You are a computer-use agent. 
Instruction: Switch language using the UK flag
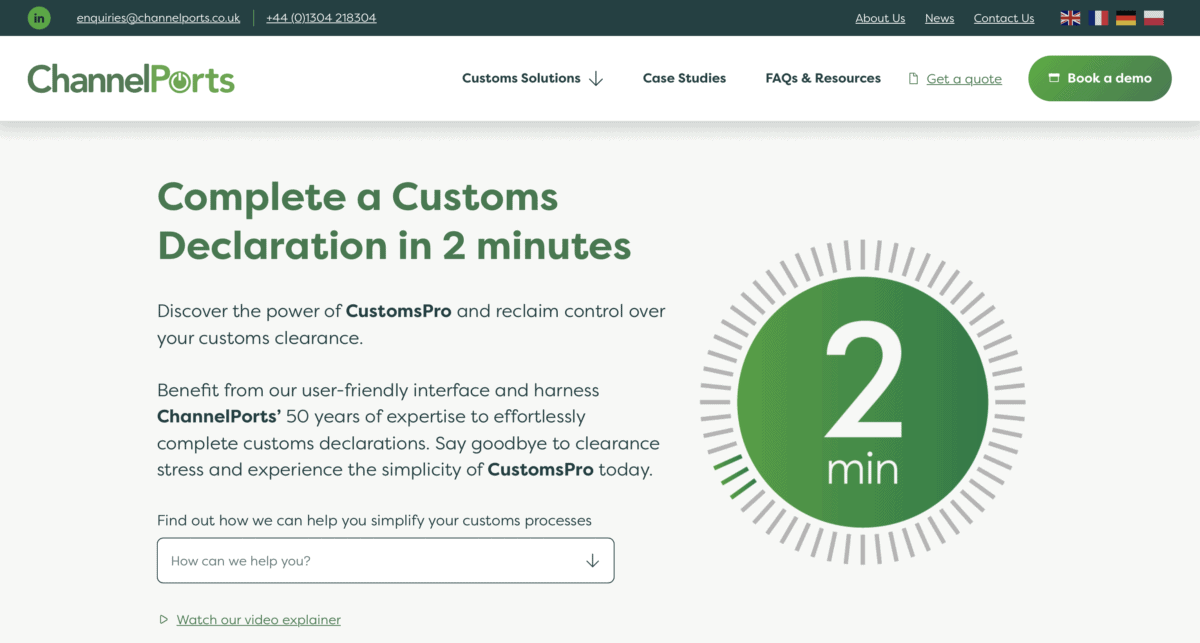pyautogui.click(x=1070, y=18)
